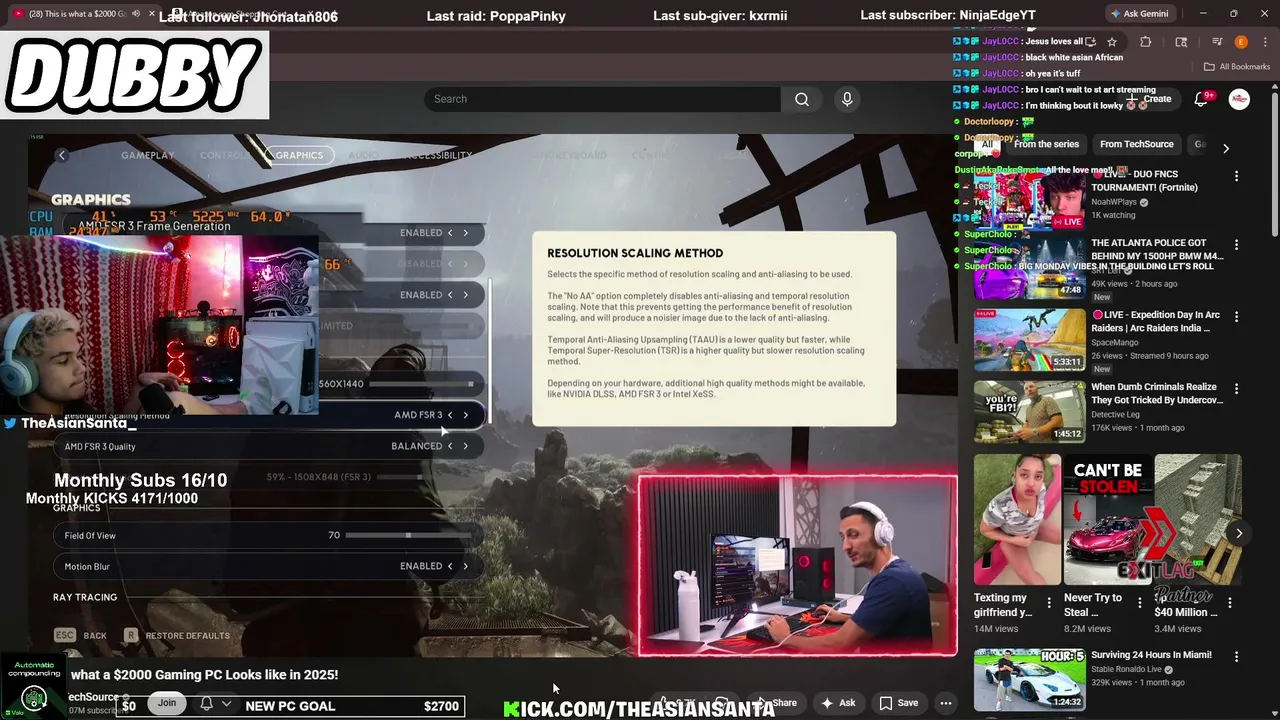Viewport: 1280px width, 720px height.
Task: Toggle AMD FSR 3 Frame Generation ENABLED value
Action: click(x=421, y=233)
